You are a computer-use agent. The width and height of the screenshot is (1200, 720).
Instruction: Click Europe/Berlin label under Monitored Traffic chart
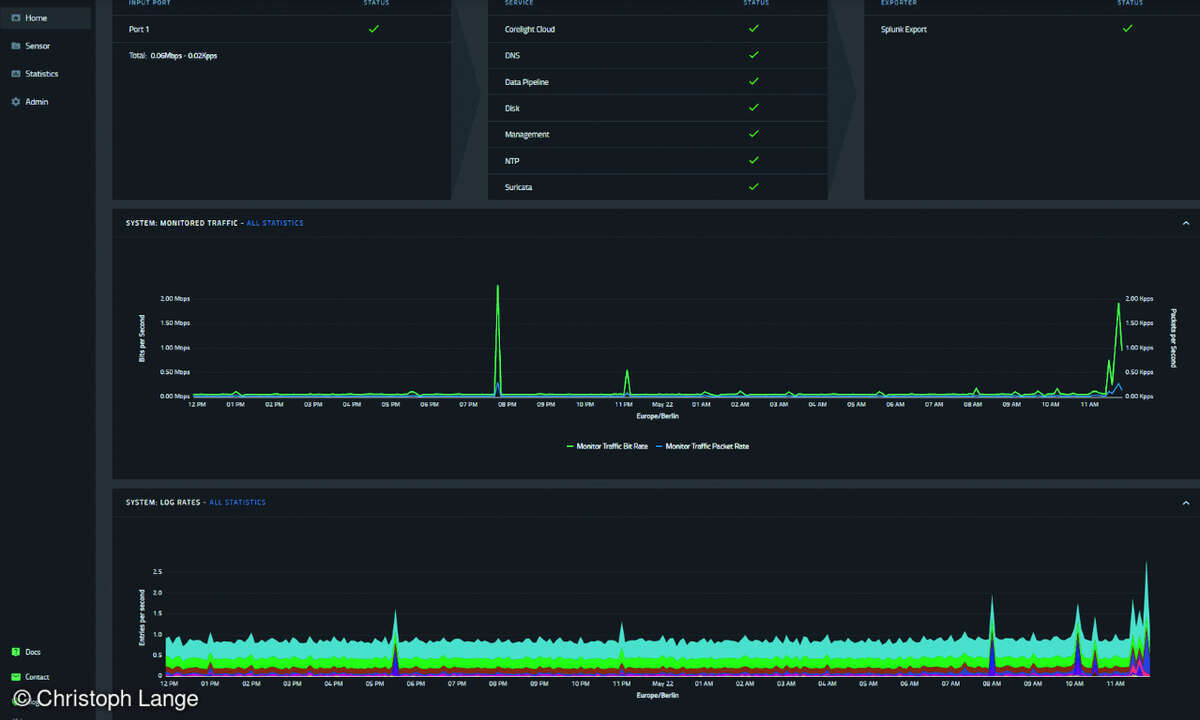657,415
